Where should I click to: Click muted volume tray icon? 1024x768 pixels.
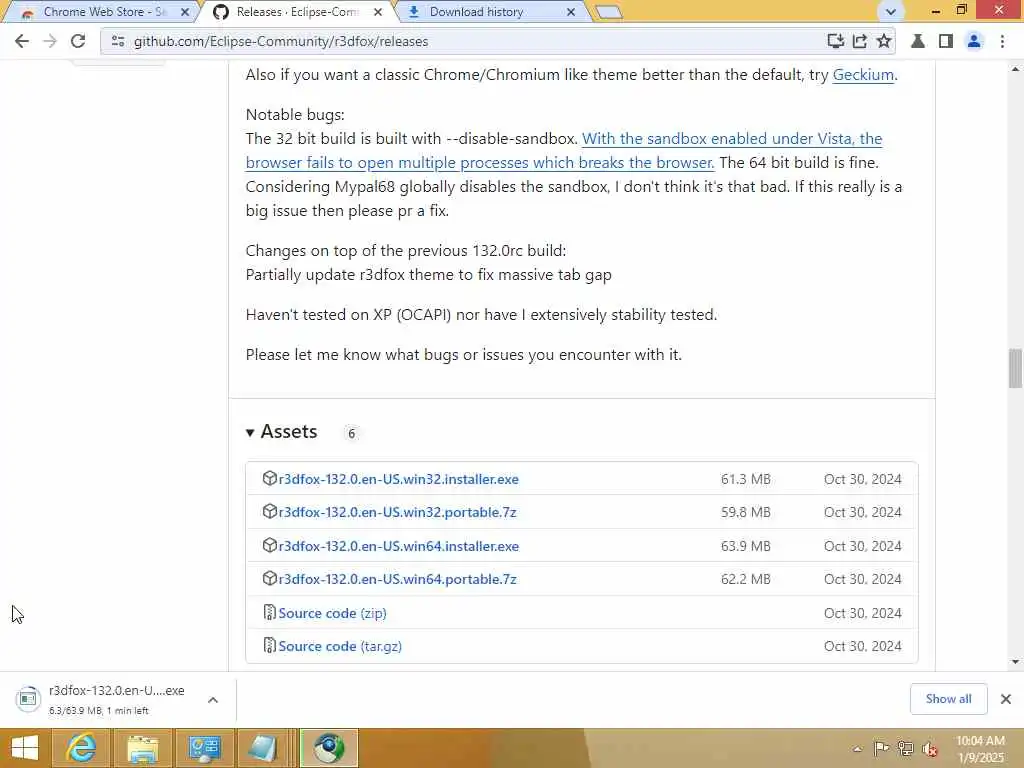(x=930, y=749)
